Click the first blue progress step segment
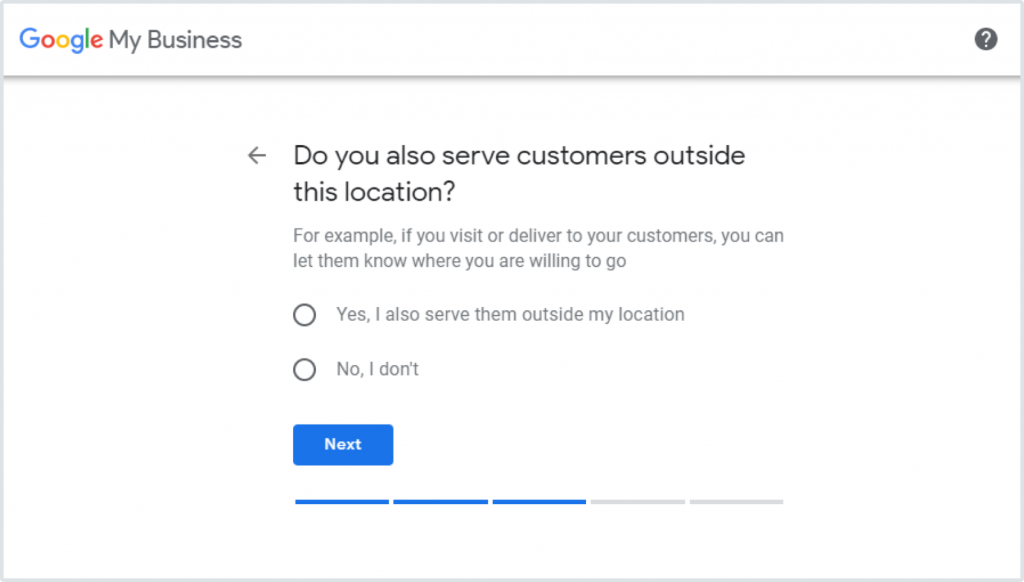Image resolution: width=1024 pixels, height=582 pixels. 342,501
